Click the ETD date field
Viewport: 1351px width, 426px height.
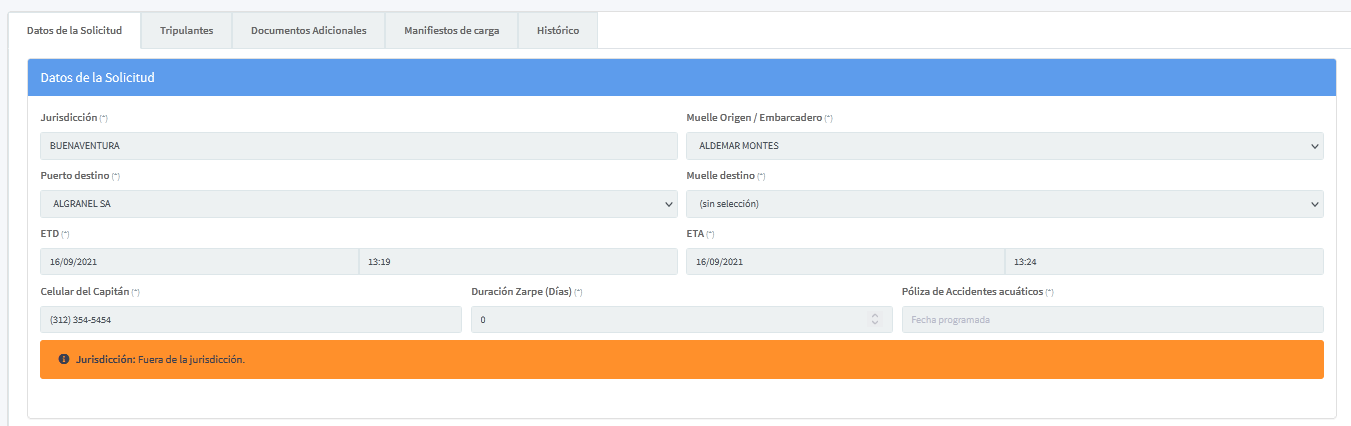click(x=198, y=262)
